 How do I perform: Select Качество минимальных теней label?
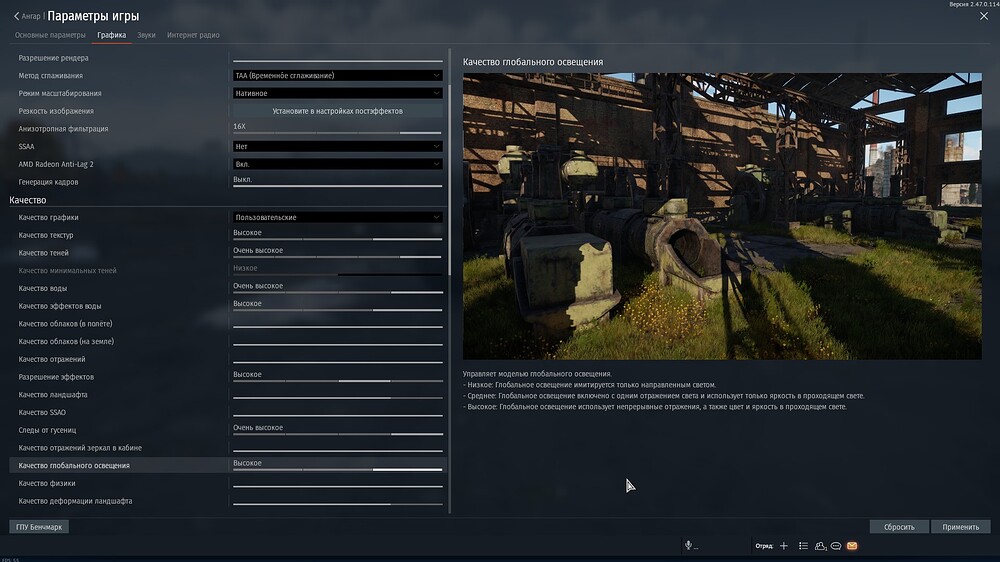[68, 270]
